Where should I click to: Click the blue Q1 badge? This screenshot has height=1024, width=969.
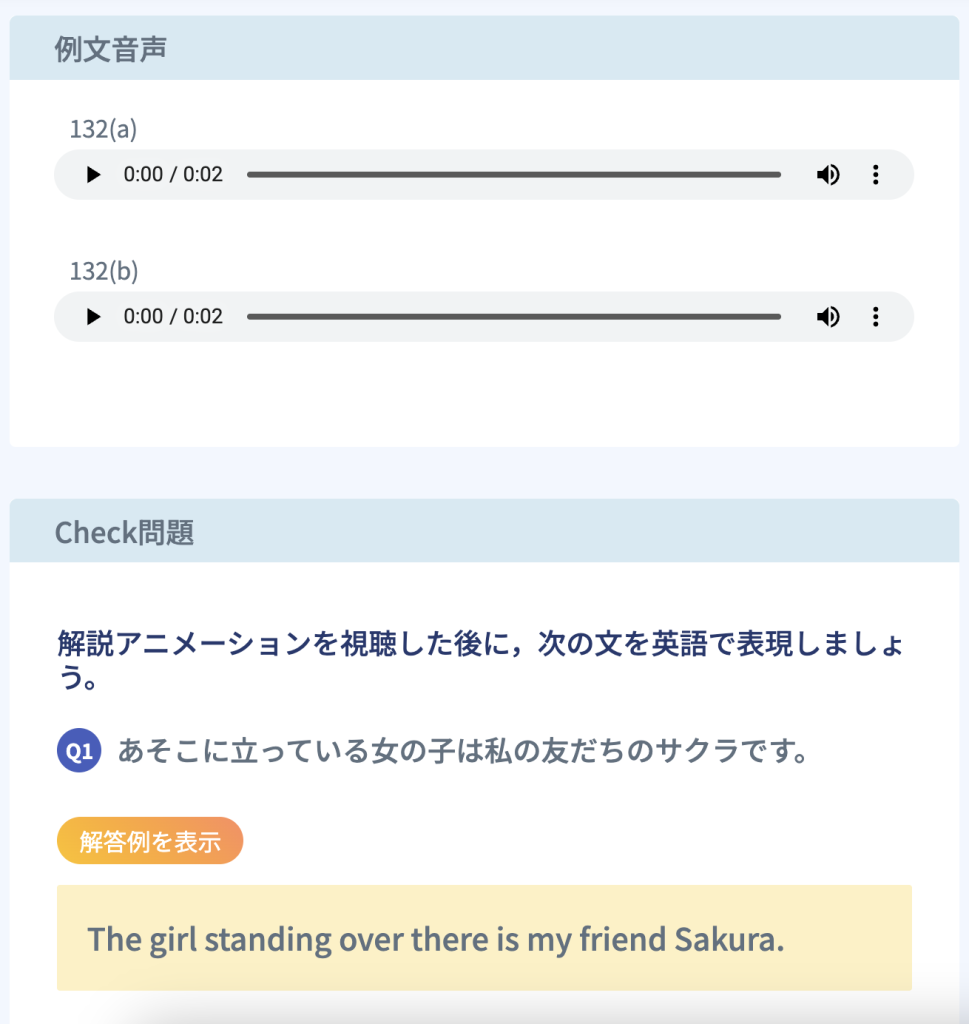(x=79, y=751)
